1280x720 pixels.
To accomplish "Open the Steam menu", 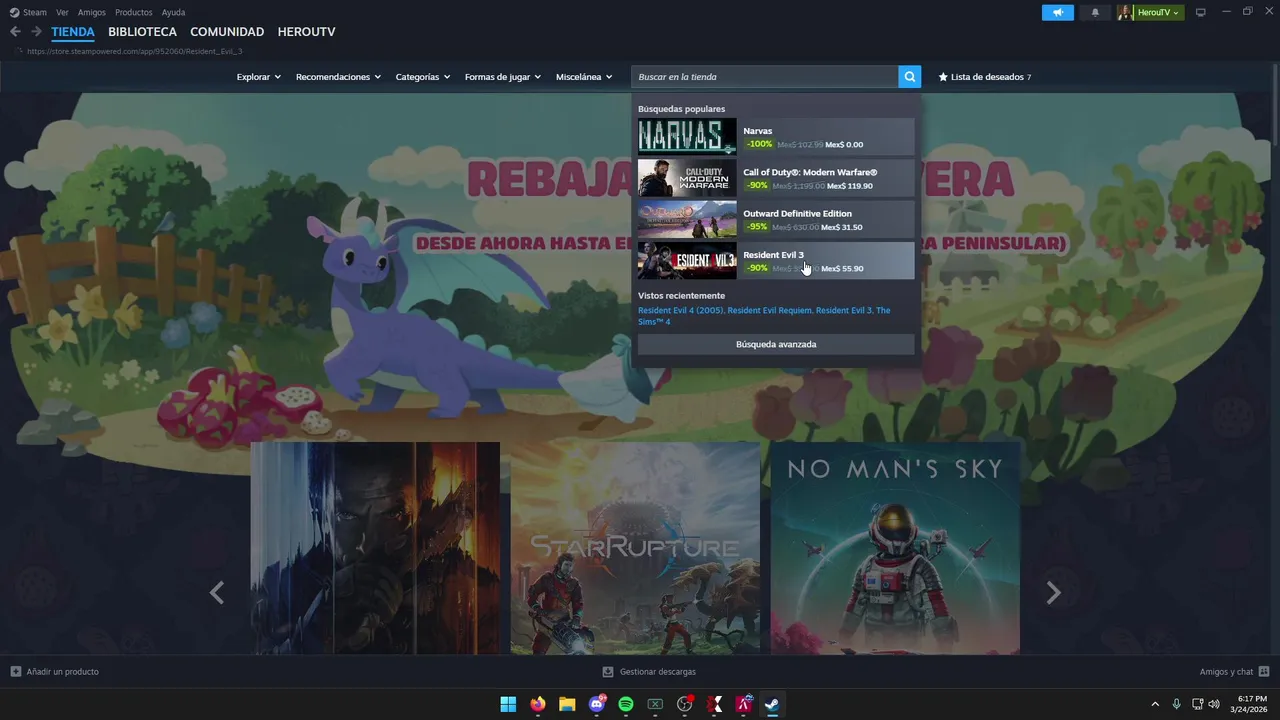I will pos(35,12).
